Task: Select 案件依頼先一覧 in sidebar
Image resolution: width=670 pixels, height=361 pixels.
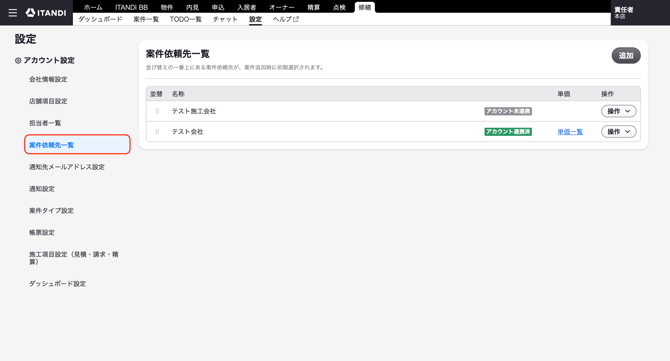Action: pos(77,144)
